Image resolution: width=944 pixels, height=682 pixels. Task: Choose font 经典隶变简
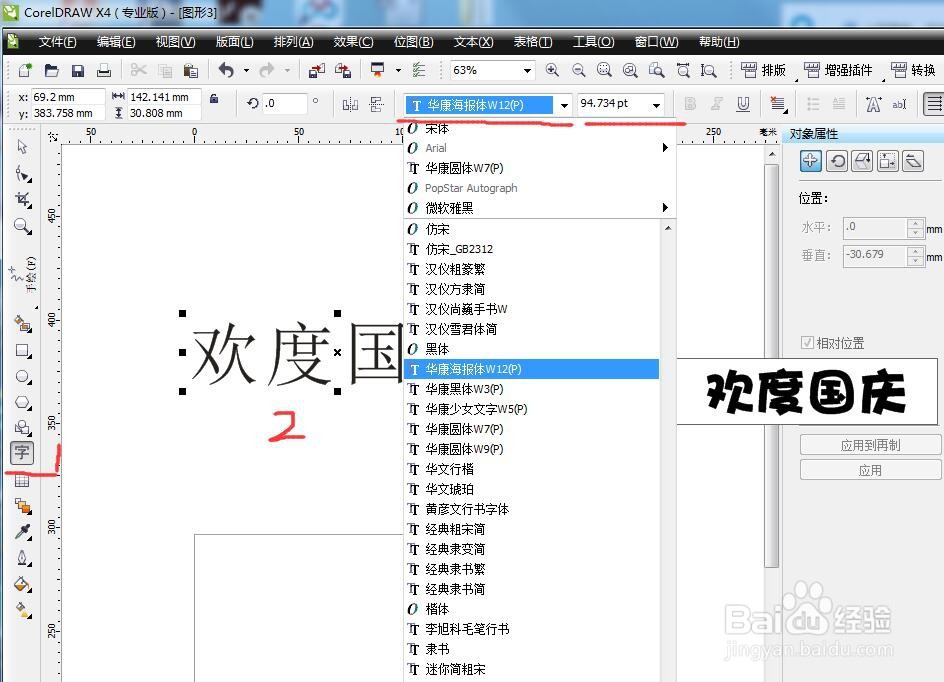(x=532, y=549)
